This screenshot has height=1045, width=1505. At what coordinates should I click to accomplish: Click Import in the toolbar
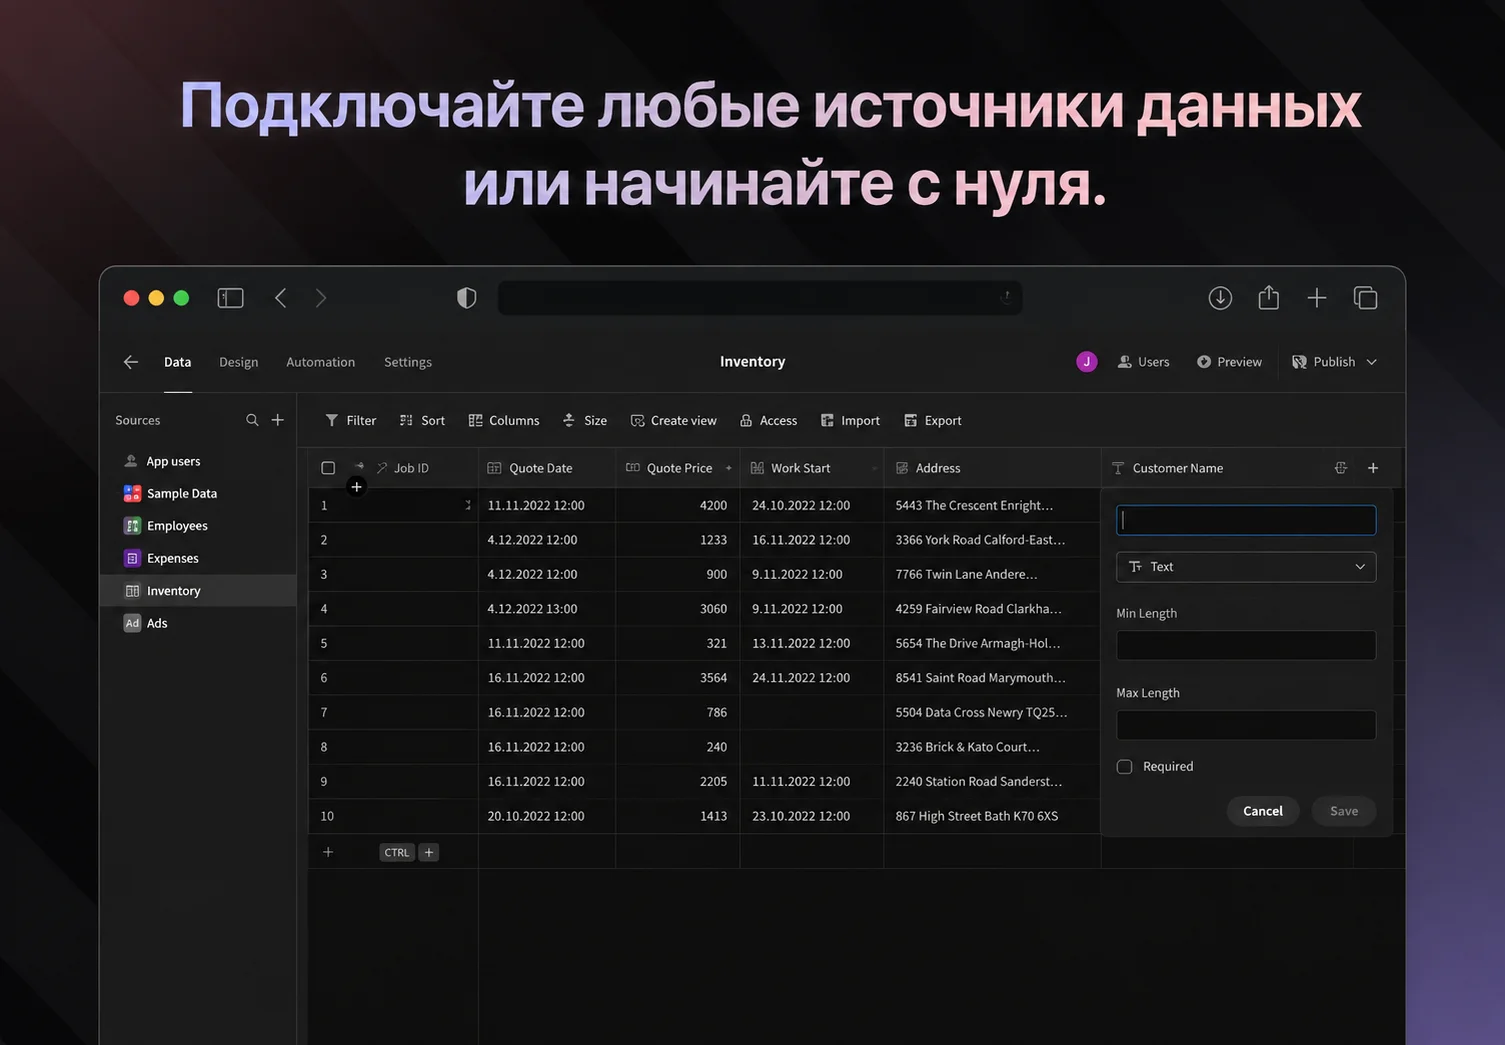click(x=851, y=421)
